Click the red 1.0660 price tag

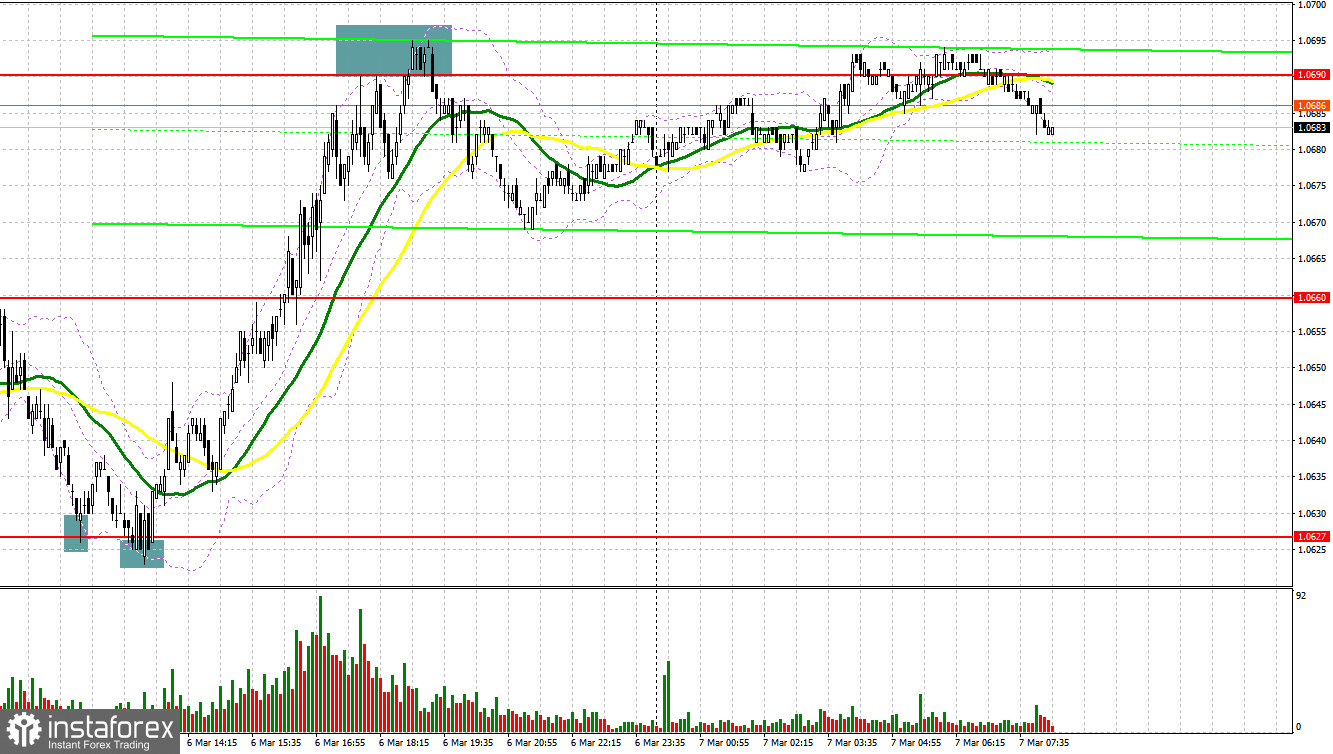pos(1310,297)
